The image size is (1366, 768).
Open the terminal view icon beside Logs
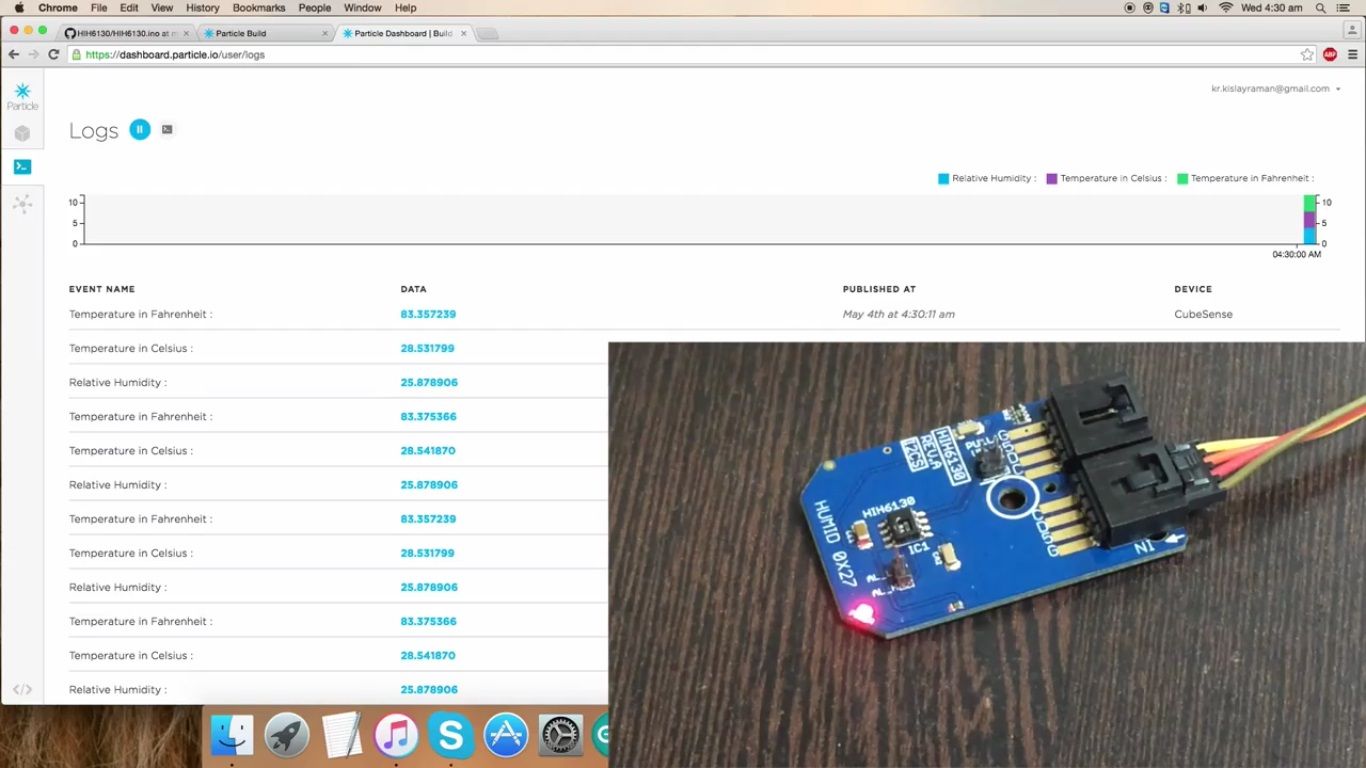click(x=166, y=129)
